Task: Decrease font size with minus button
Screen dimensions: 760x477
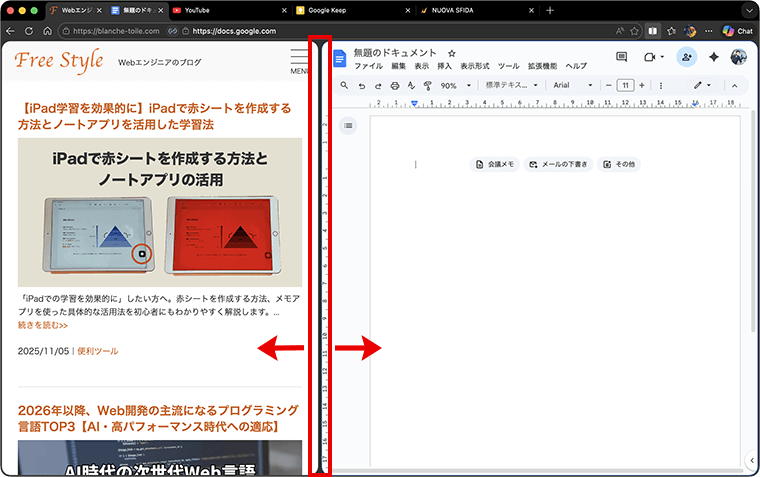Action: tap(609, 86)
